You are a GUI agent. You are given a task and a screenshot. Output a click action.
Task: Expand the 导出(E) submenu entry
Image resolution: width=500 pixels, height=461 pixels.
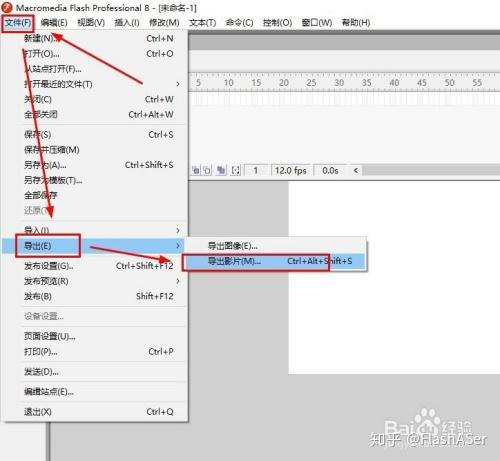[x=93, y=246]
